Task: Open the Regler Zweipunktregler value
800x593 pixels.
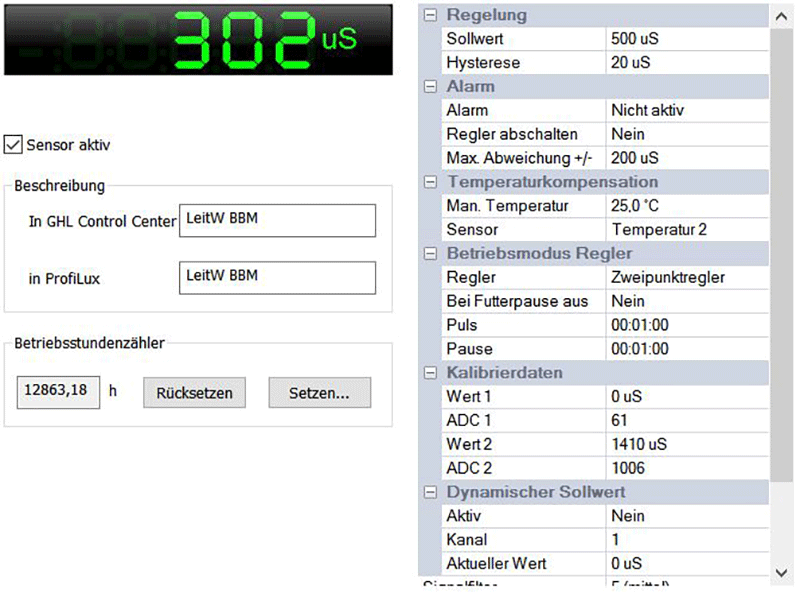Action: click(x=686, y=277)
